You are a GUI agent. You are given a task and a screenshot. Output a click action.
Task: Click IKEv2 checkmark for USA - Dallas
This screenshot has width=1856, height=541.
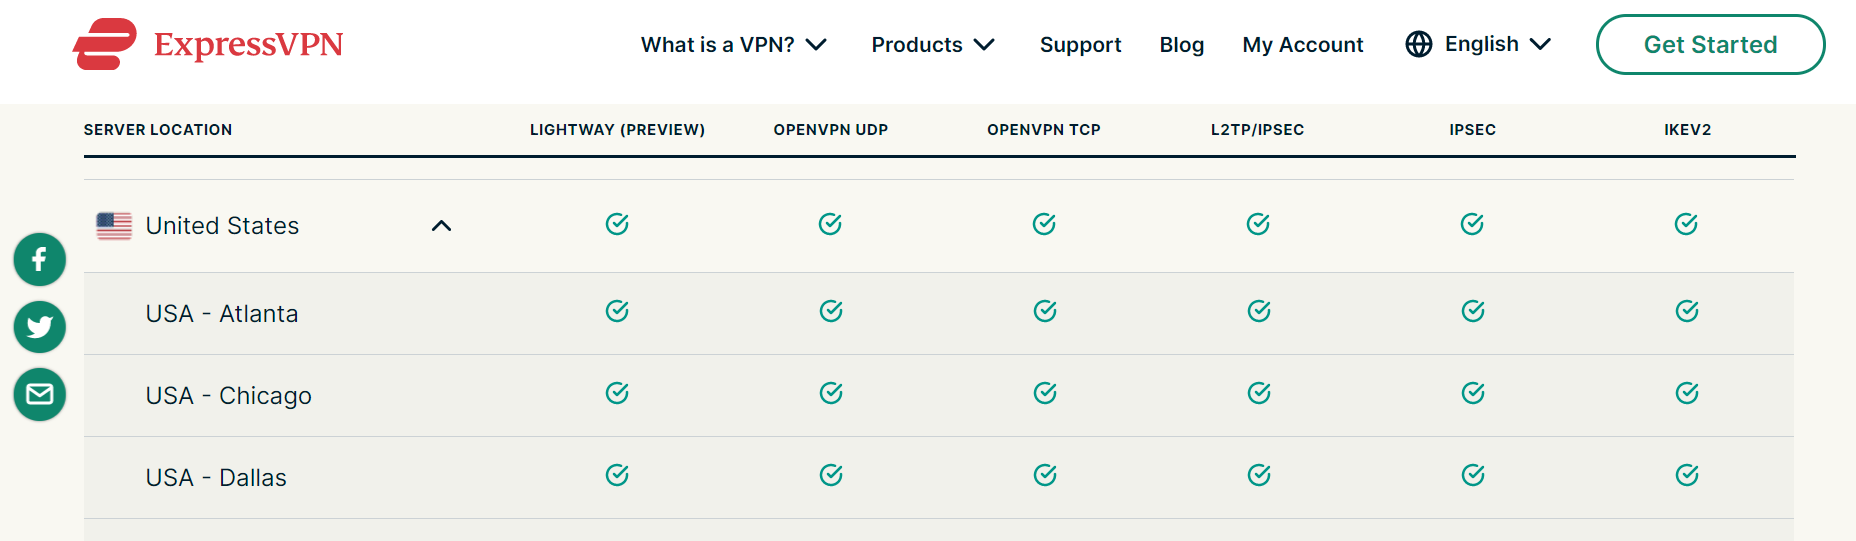pyautogui.click(x=1687, y=475)
